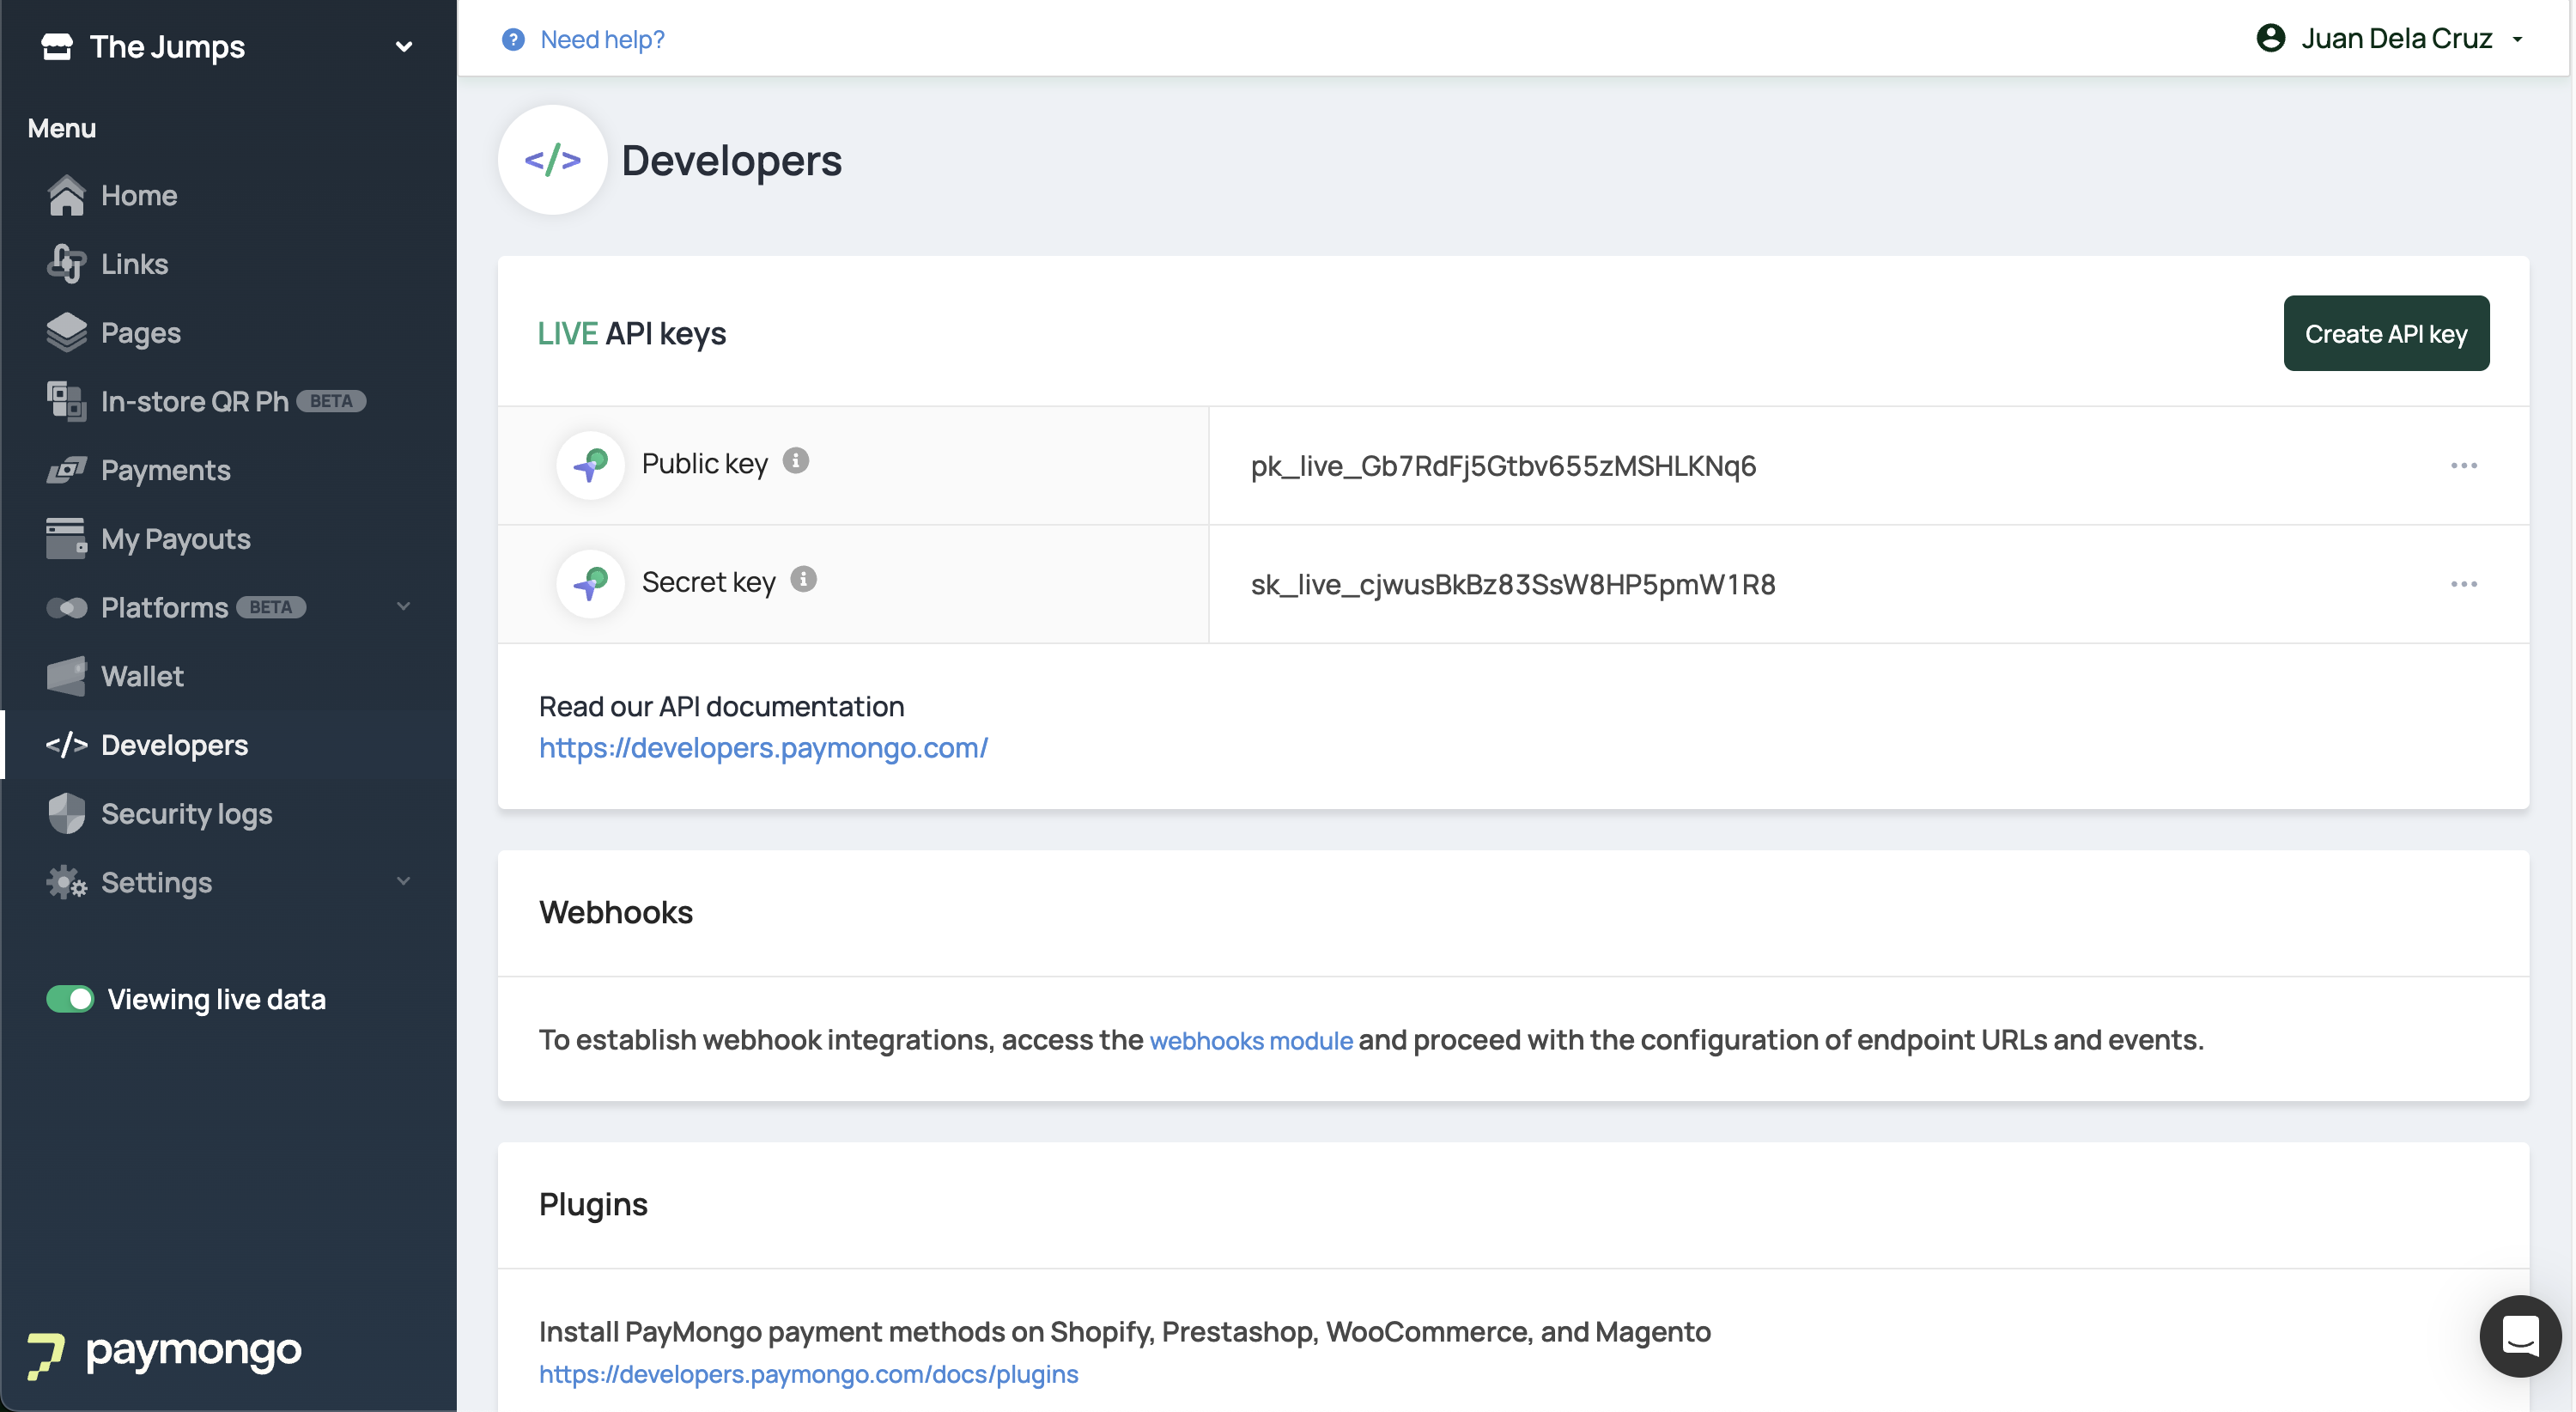This screenshot has height=1412, width=2576.
Task: Click the Home house icon in sidebar
Action: click(x=66, y=195)
